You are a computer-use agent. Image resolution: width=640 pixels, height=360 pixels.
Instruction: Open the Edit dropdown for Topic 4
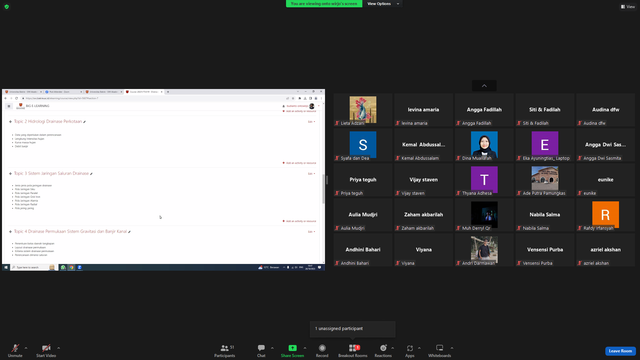tap(311, 231)
